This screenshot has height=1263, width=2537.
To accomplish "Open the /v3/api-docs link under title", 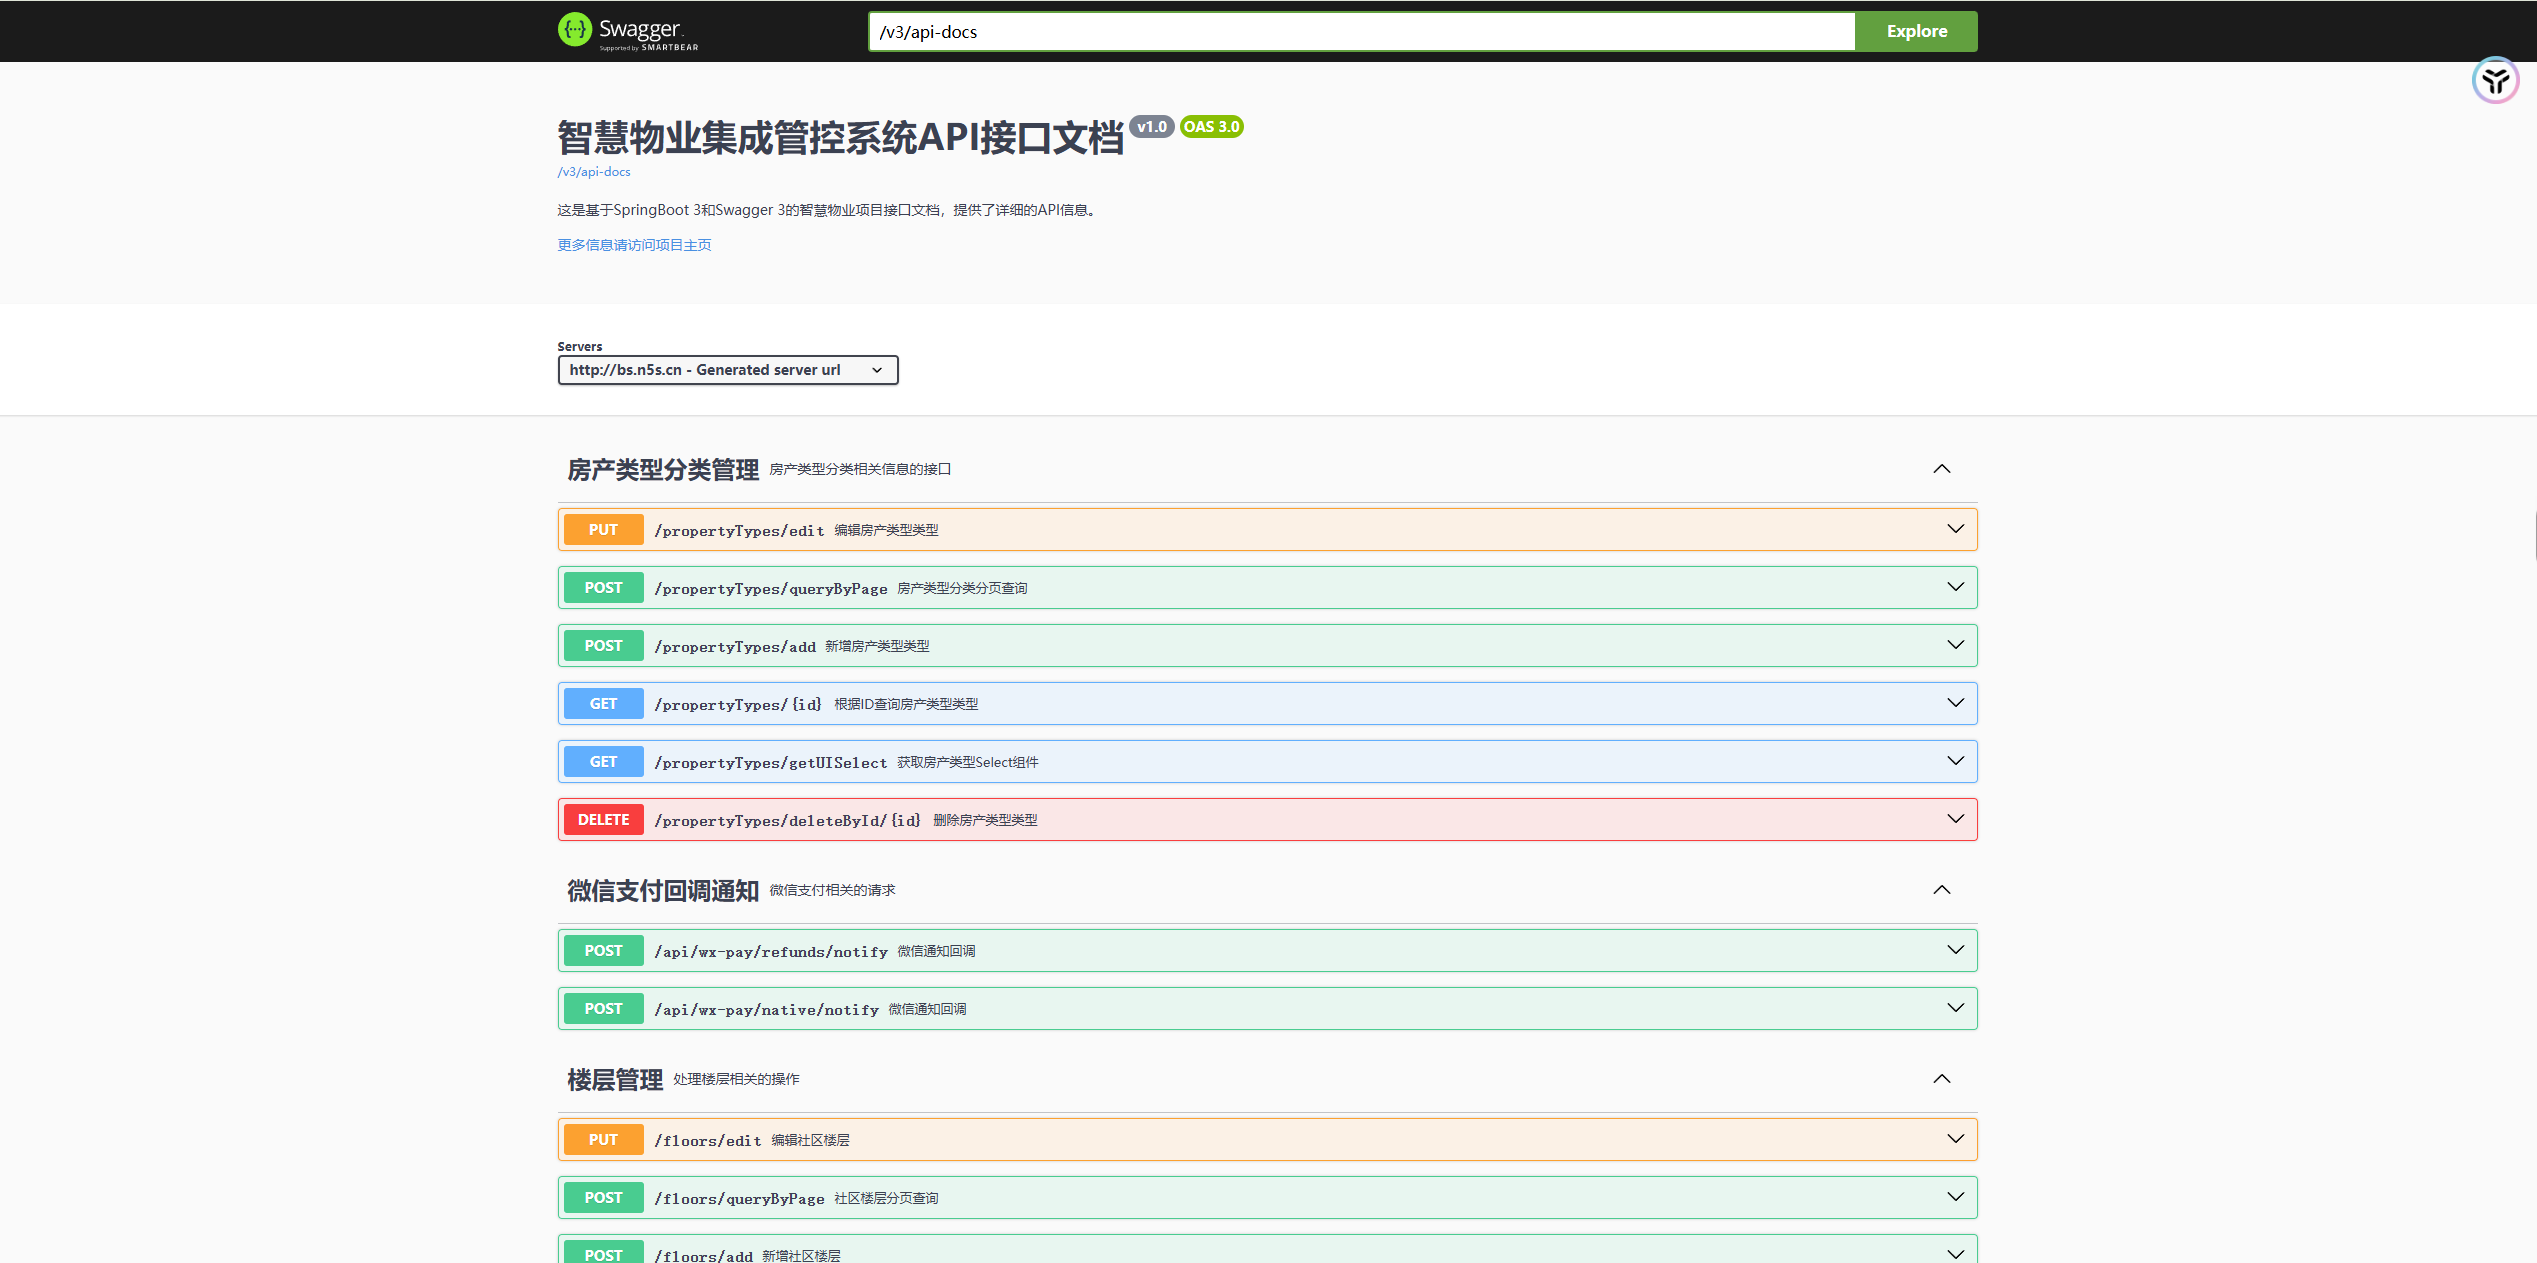I will click(594, 172).
